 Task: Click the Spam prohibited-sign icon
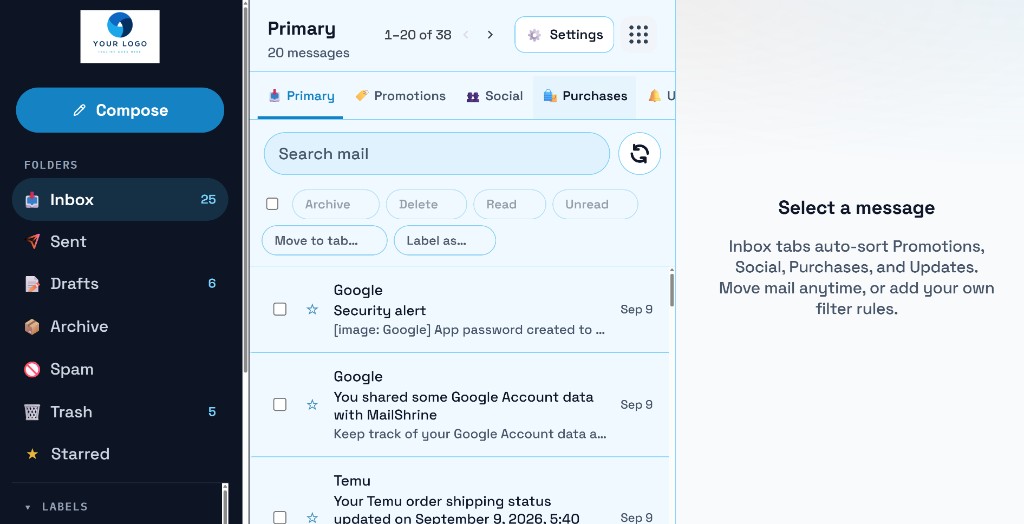tap(32, 369)
